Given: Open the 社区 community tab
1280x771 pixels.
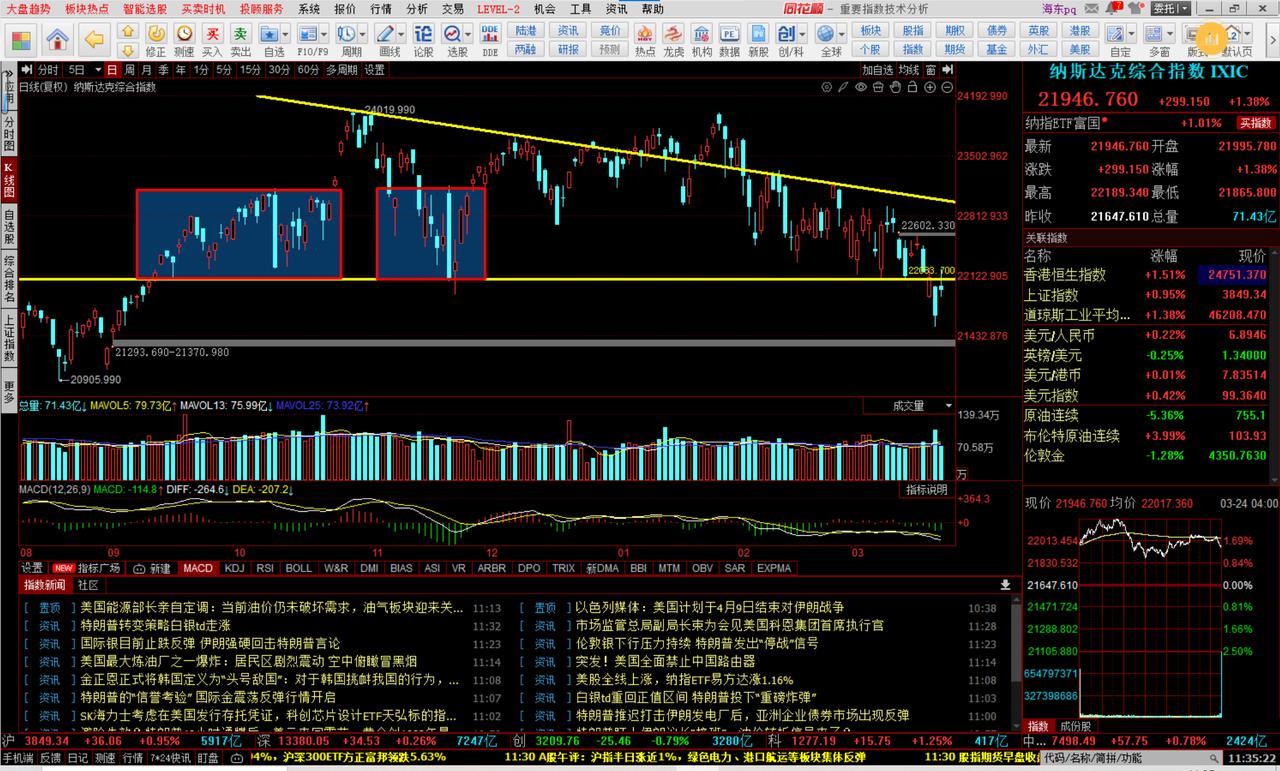Looking at the screenshot, I should tap(88, 585).
